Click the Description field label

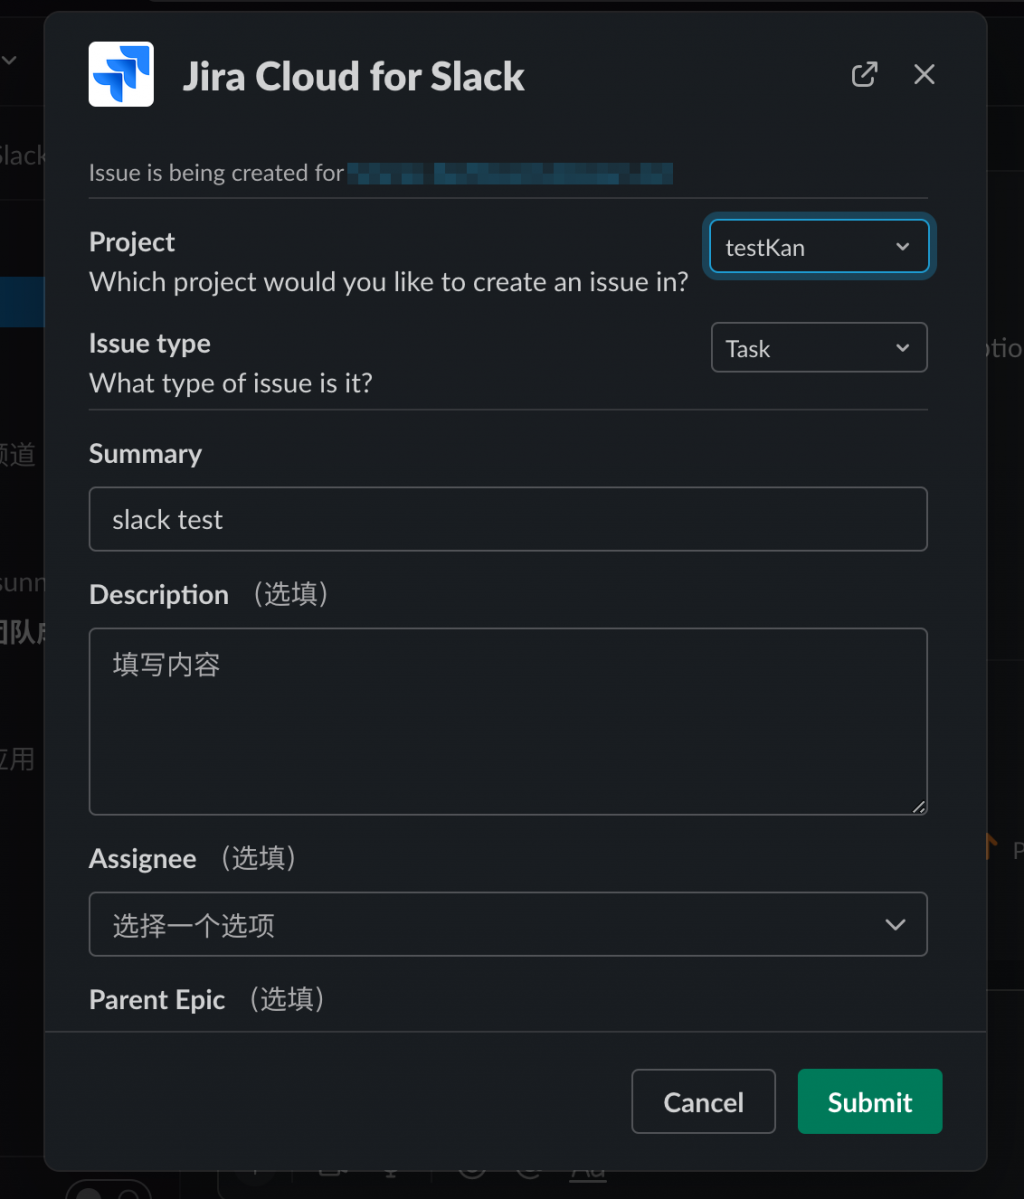[159, 594]
